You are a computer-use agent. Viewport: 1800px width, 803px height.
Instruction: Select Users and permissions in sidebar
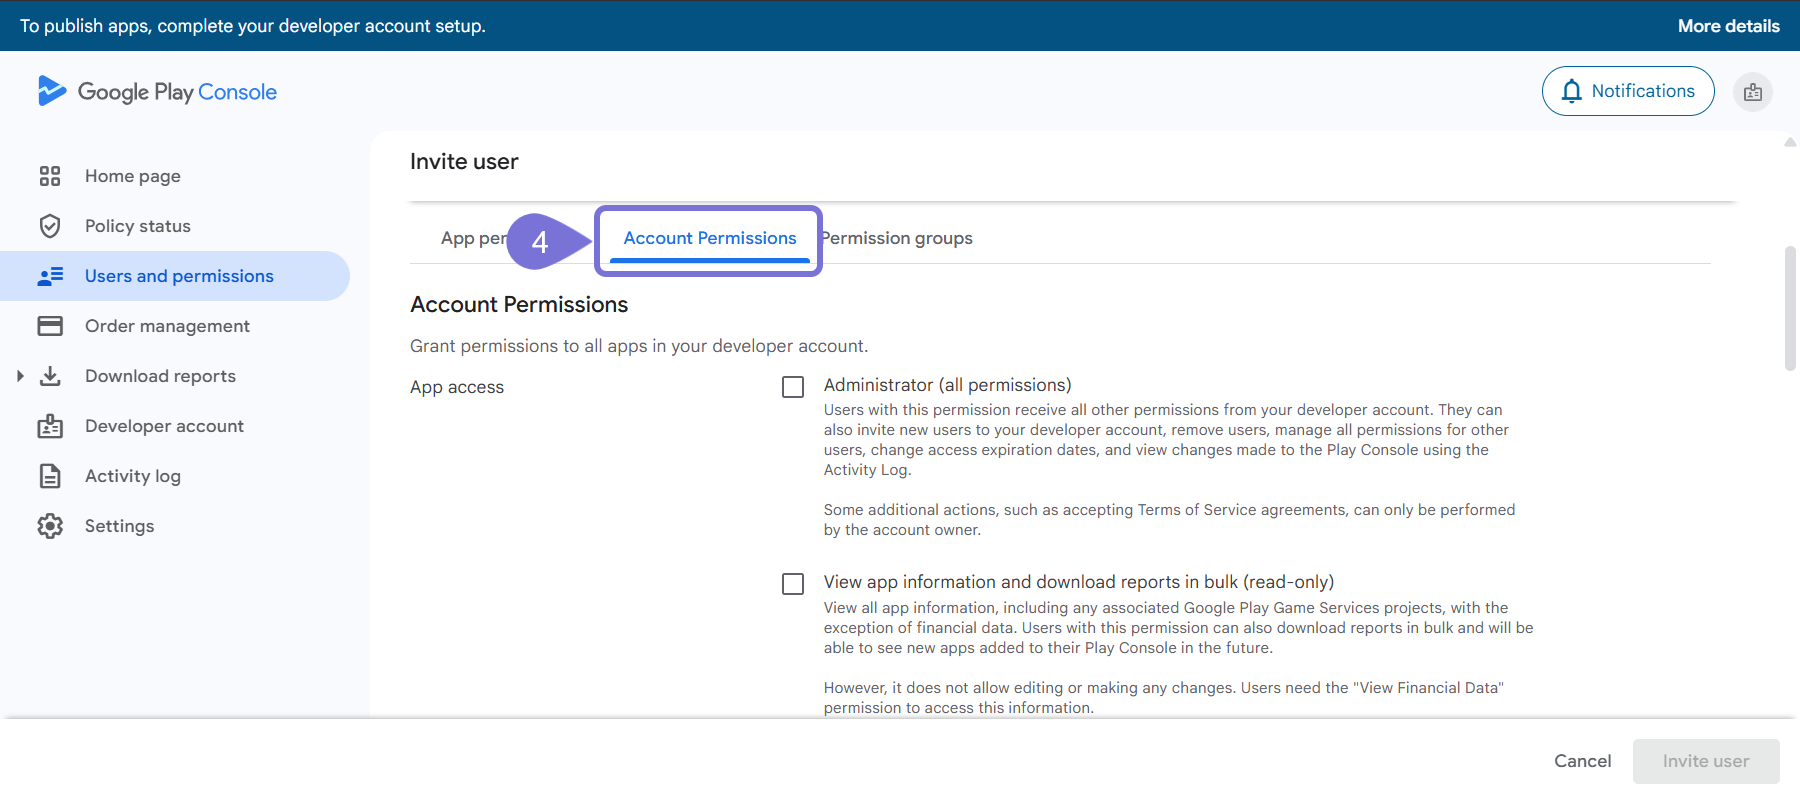point(178,276)
